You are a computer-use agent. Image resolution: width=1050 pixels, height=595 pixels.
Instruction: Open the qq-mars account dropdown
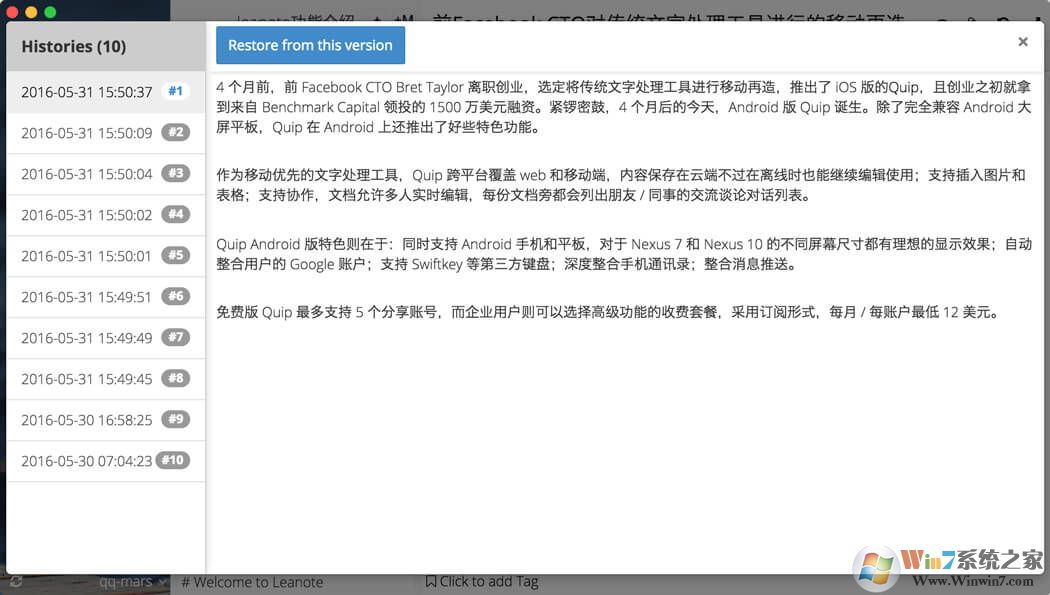coord(132,582)
